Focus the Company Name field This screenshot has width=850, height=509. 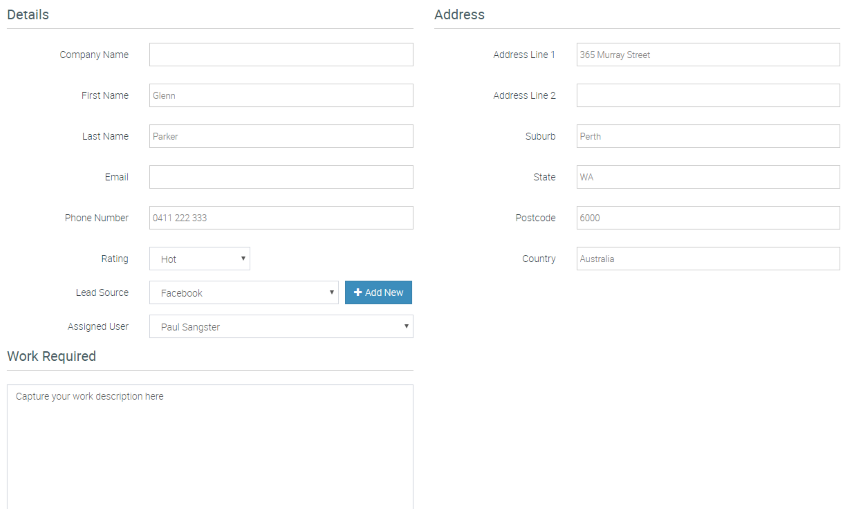pyautogui.click(x=281, y=55)
